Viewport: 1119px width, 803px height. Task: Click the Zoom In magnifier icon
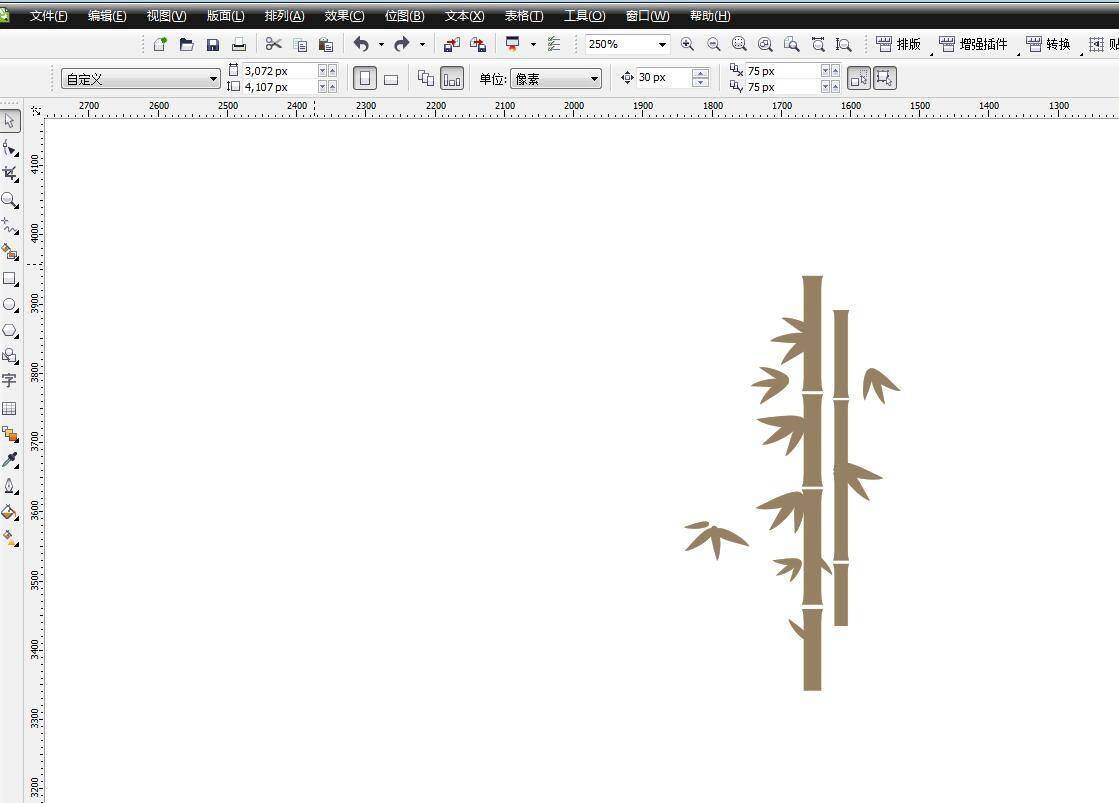click(x=687, y=44)
